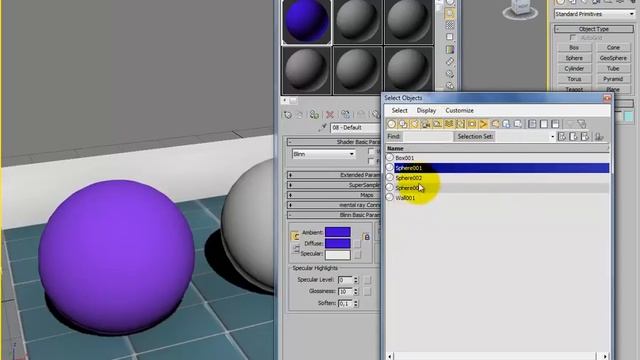
Task: Open the Customize menu in Select Objects
Action: click(460, 111)
